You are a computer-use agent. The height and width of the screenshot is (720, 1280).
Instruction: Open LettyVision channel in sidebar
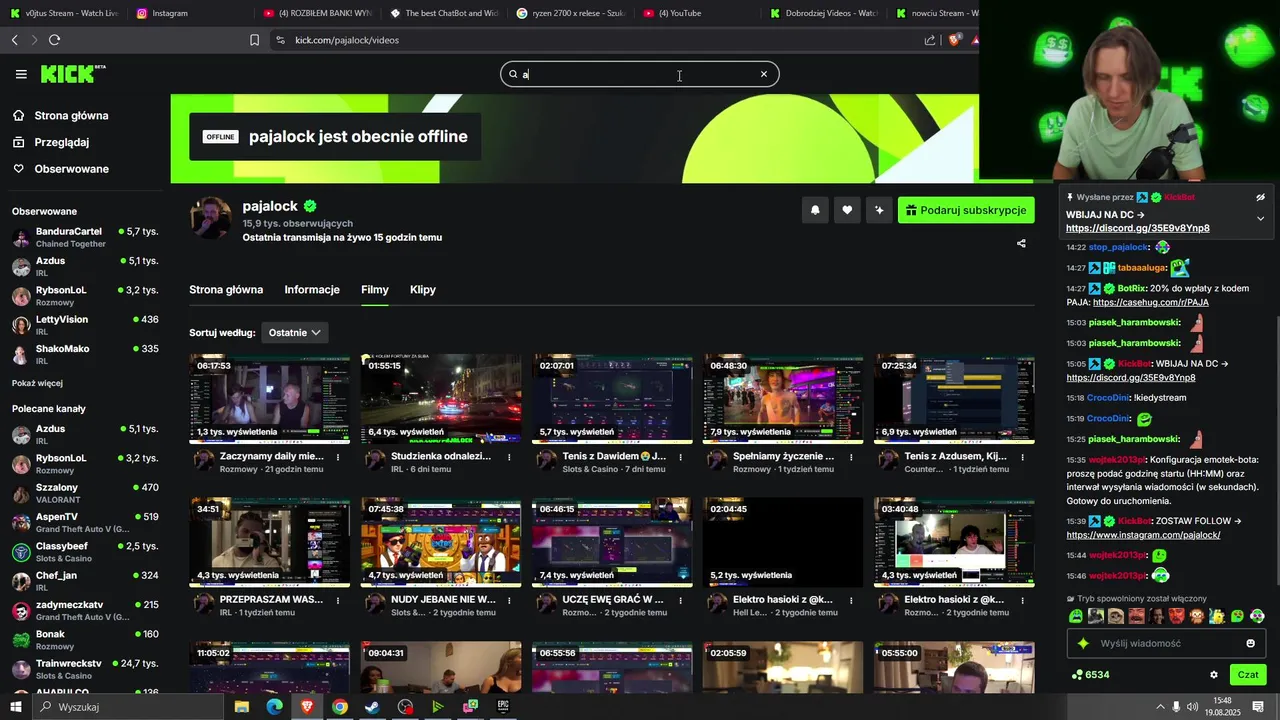(x=85, y=325)
